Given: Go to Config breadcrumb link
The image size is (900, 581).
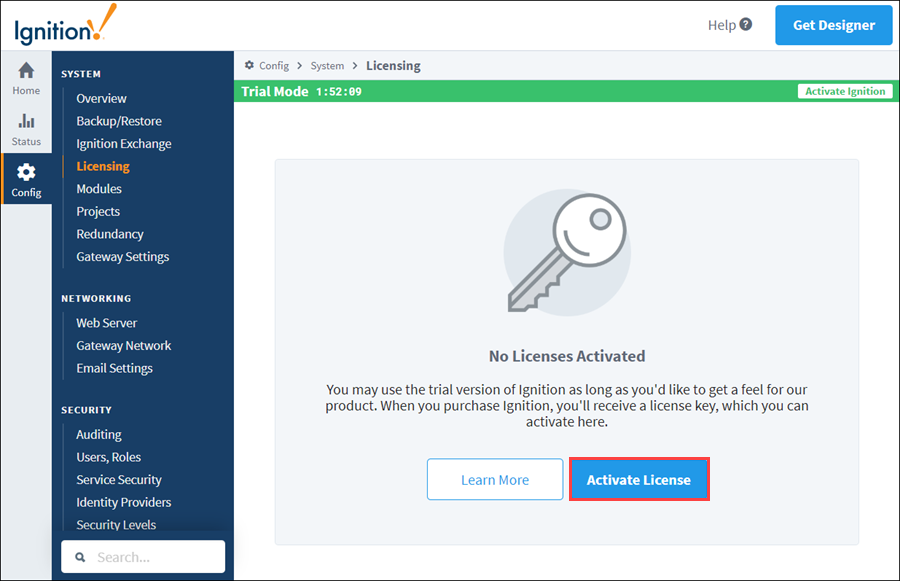Looking at the screenshot, I should pyautogui.click(x=274, y=65).
